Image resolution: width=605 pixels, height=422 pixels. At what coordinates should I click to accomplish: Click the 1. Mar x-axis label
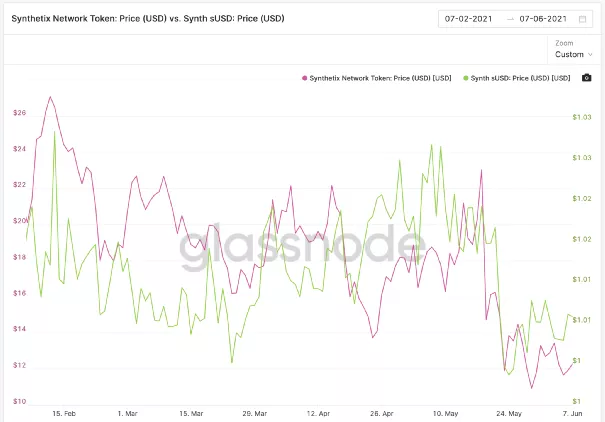click(x=127, y=412)
